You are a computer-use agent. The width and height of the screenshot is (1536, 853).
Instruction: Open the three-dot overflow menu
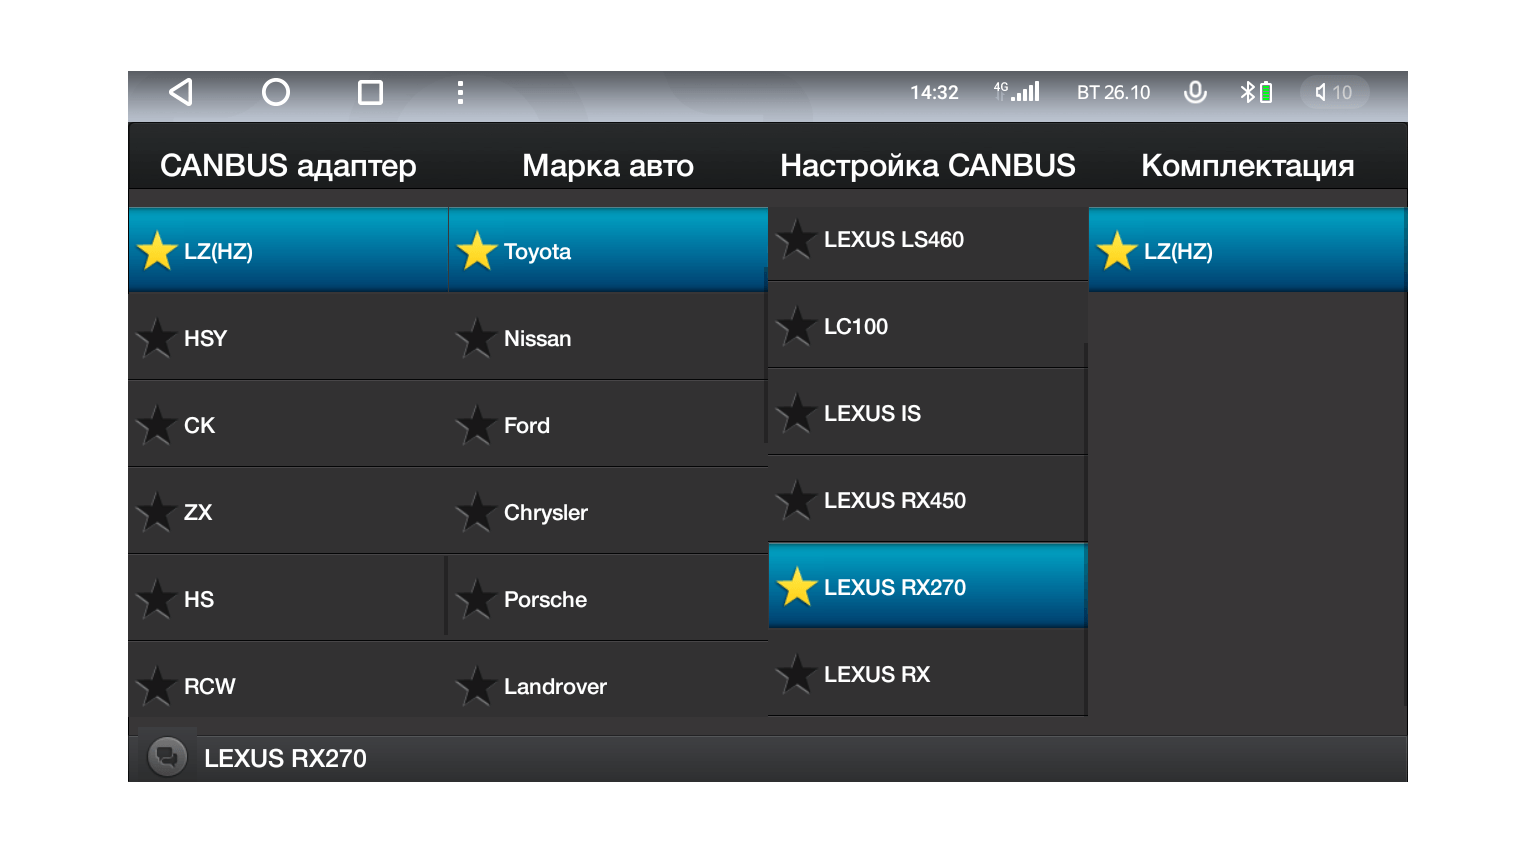pyautogui.click(x=460, y=93)
